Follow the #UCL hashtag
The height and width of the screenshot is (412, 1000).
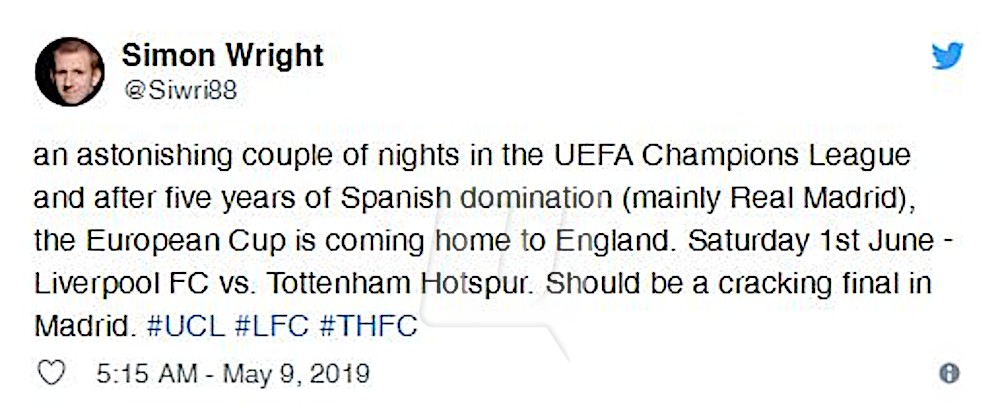pos(186,327)
